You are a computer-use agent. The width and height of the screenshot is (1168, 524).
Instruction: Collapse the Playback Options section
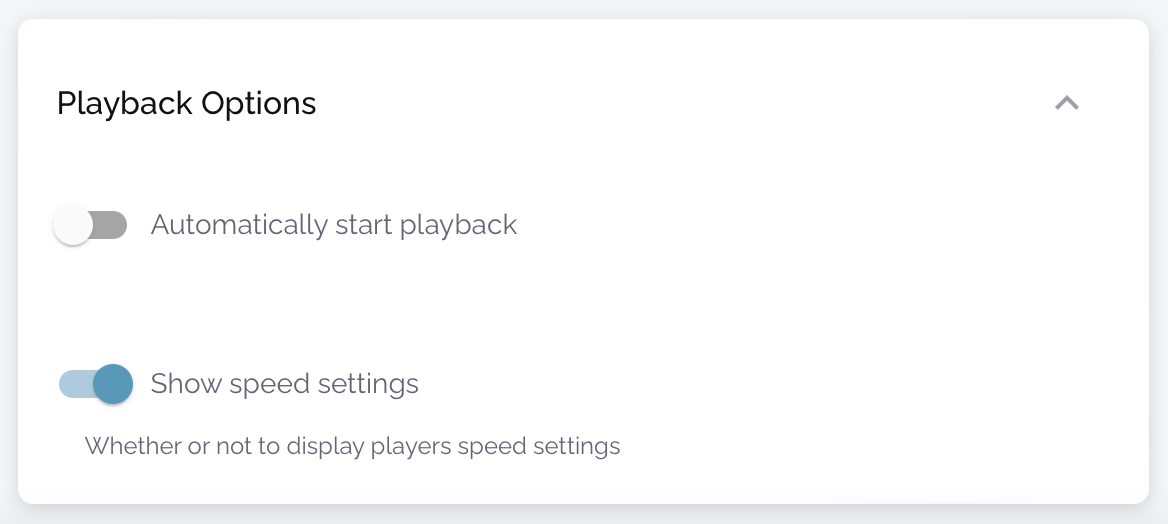pyautogui.click(x=1067, y=103)
